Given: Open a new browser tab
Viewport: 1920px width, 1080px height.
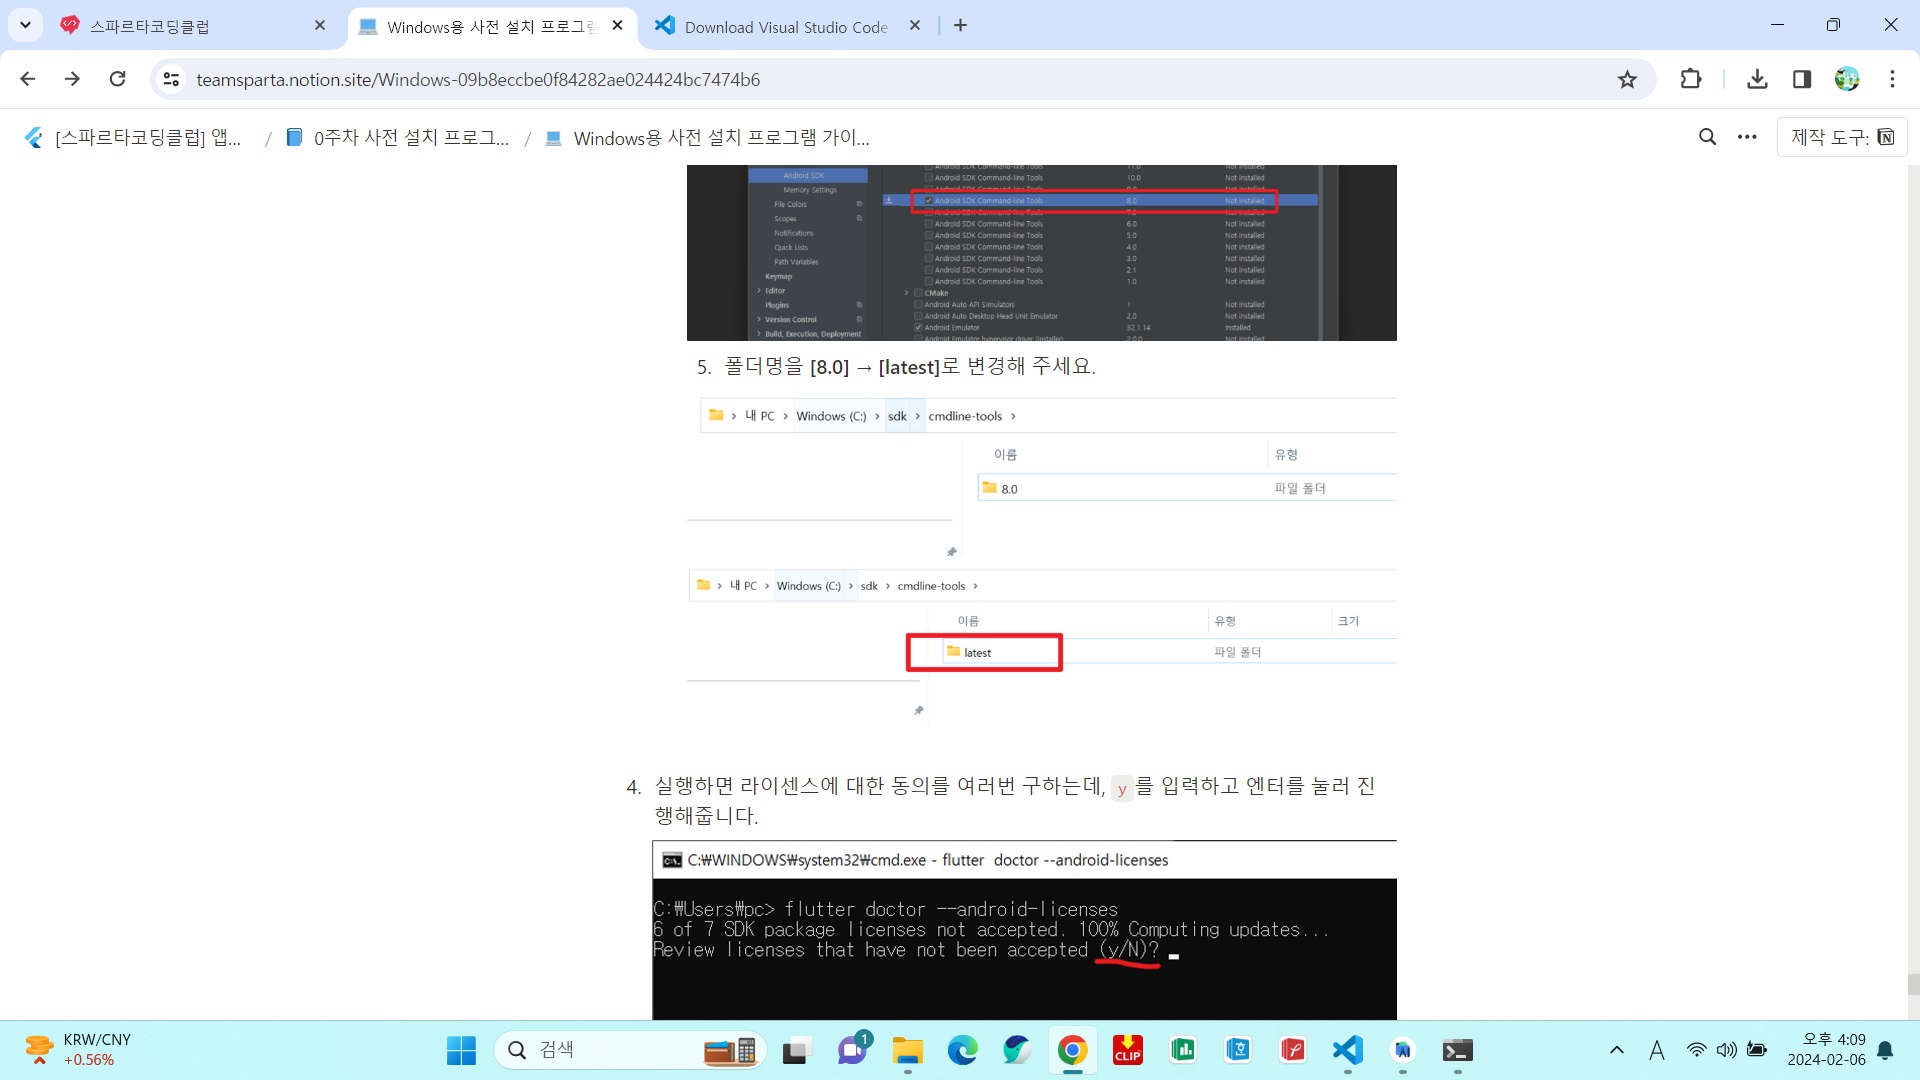Looking at the screenshot, I should click(961, 26).
